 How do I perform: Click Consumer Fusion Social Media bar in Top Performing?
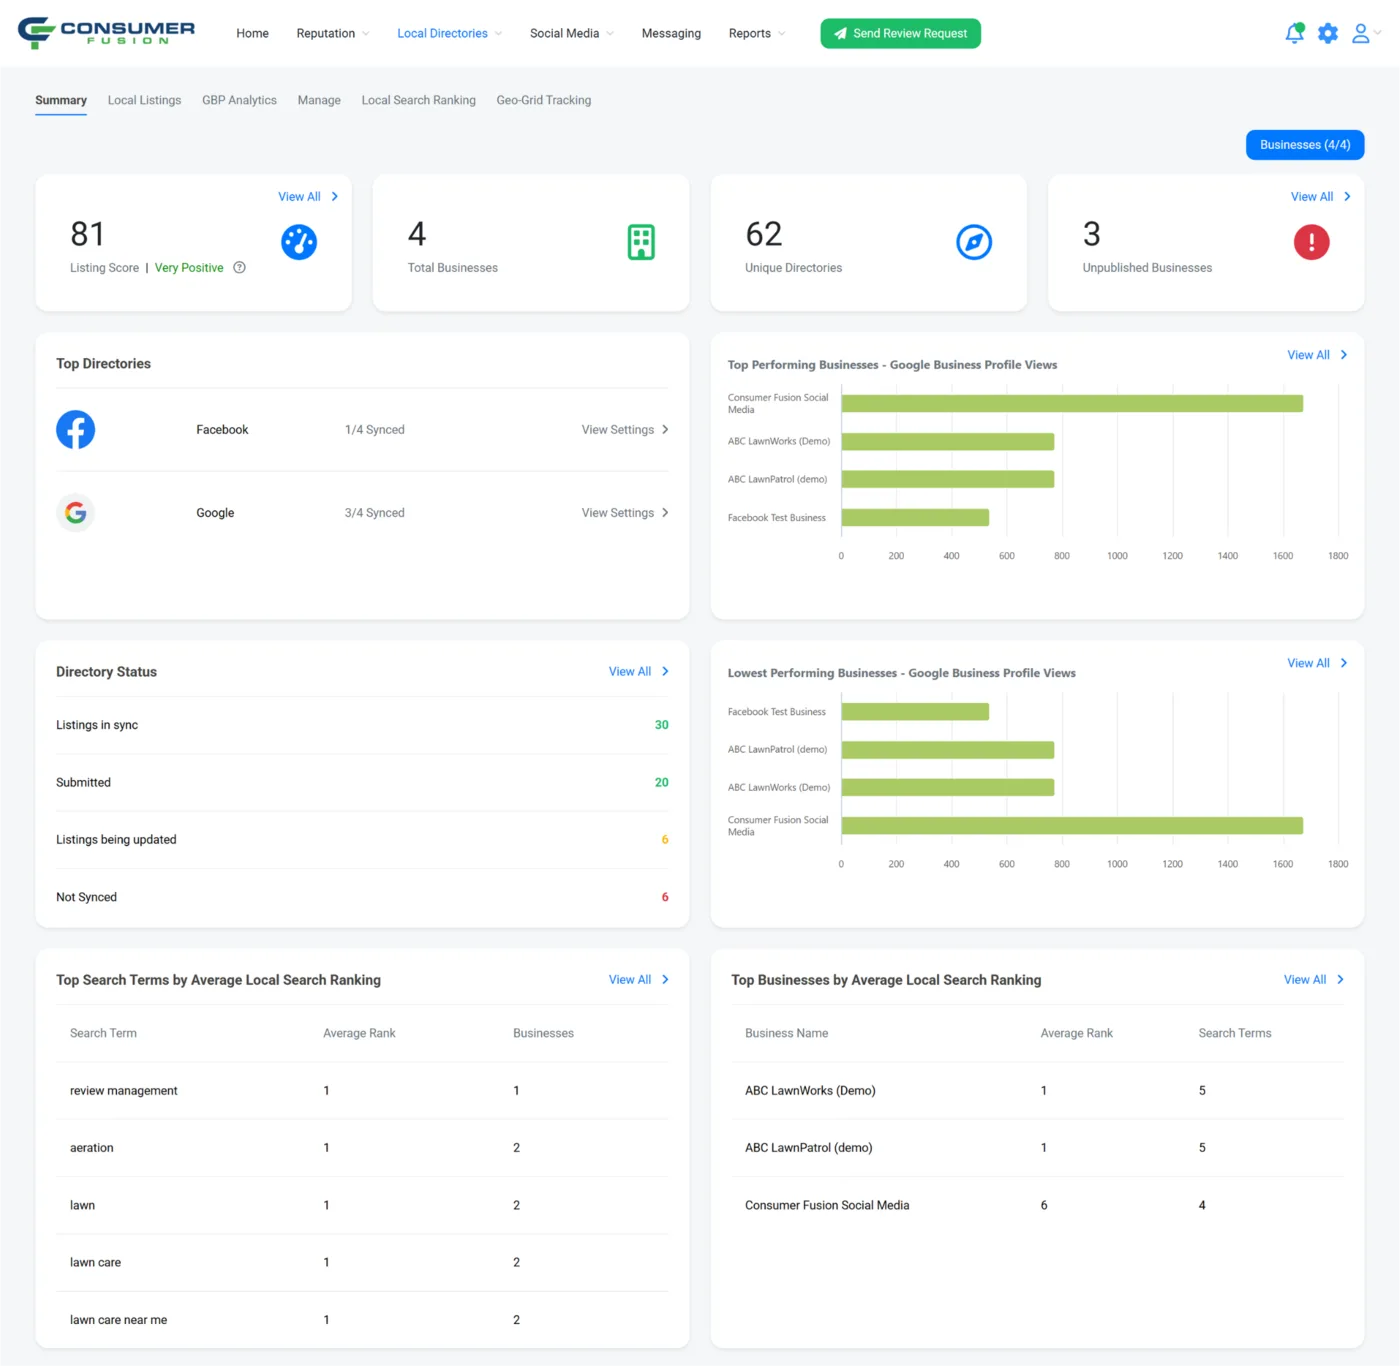pyautogui.click(x=1072, y=404)
